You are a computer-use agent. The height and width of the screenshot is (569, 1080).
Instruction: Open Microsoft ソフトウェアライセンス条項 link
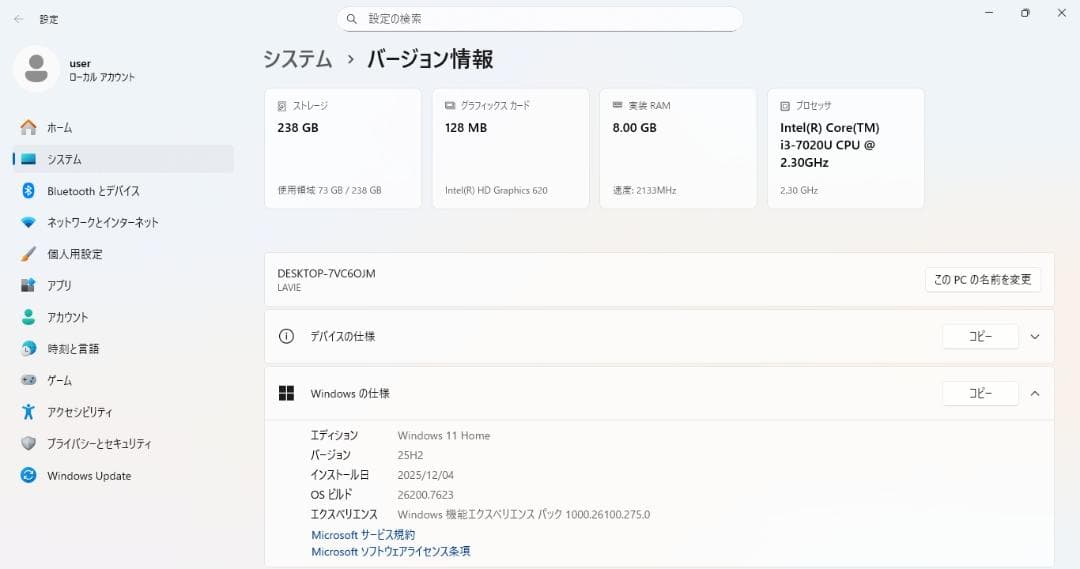pos(391,551)
